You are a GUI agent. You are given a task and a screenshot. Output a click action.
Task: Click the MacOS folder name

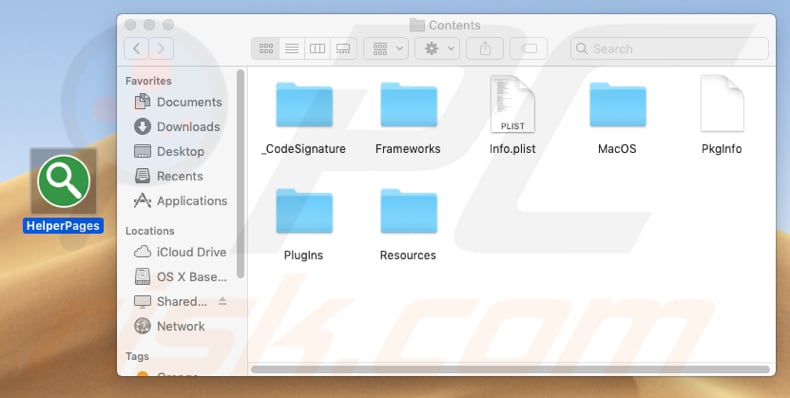tap(617, 149)
